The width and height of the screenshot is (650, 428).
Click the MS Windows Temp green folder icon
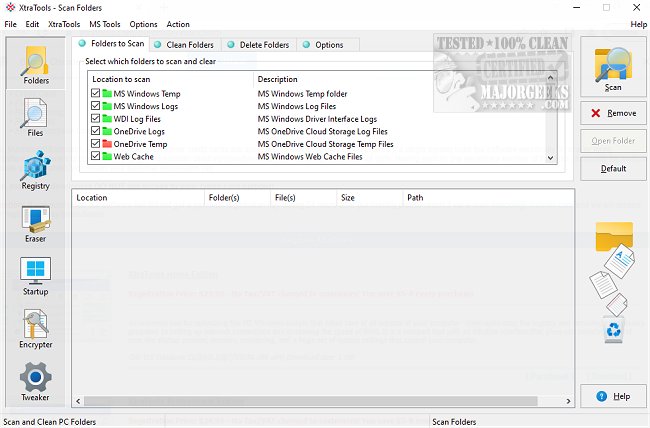point(107,93)
